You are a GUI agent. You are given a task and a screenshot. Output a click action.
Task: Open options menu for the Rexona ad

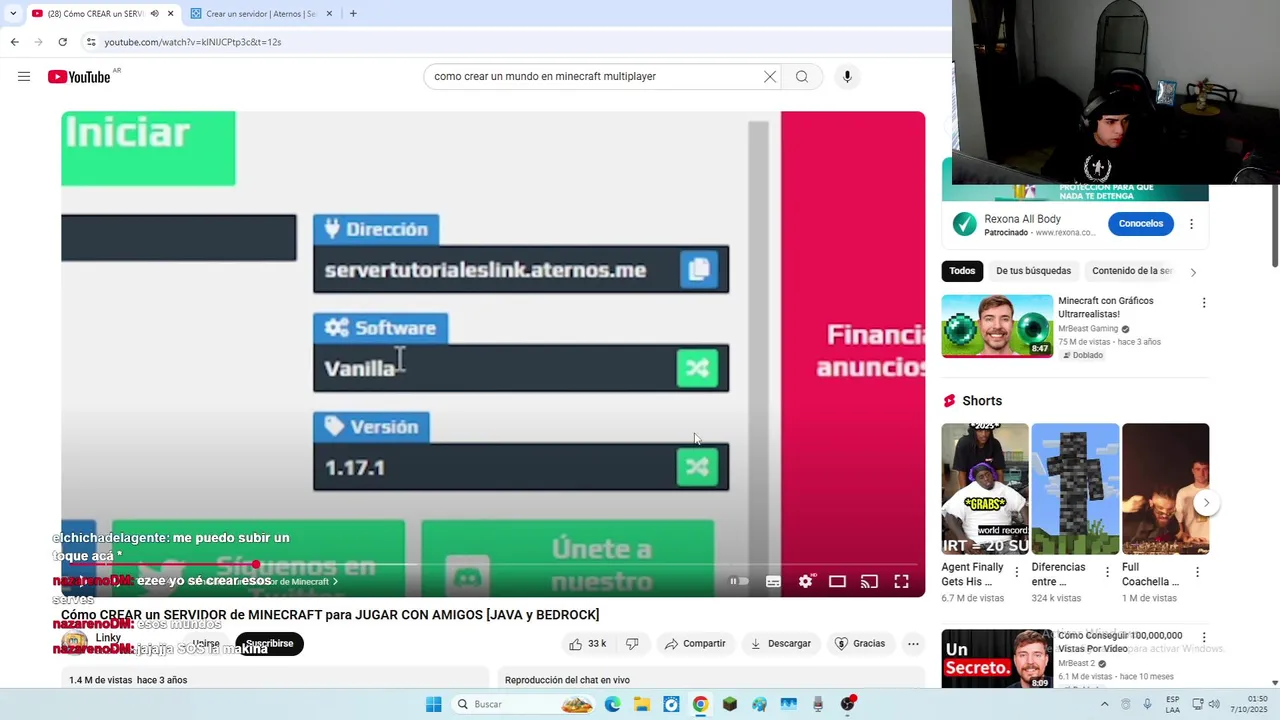click(1191, 224)
